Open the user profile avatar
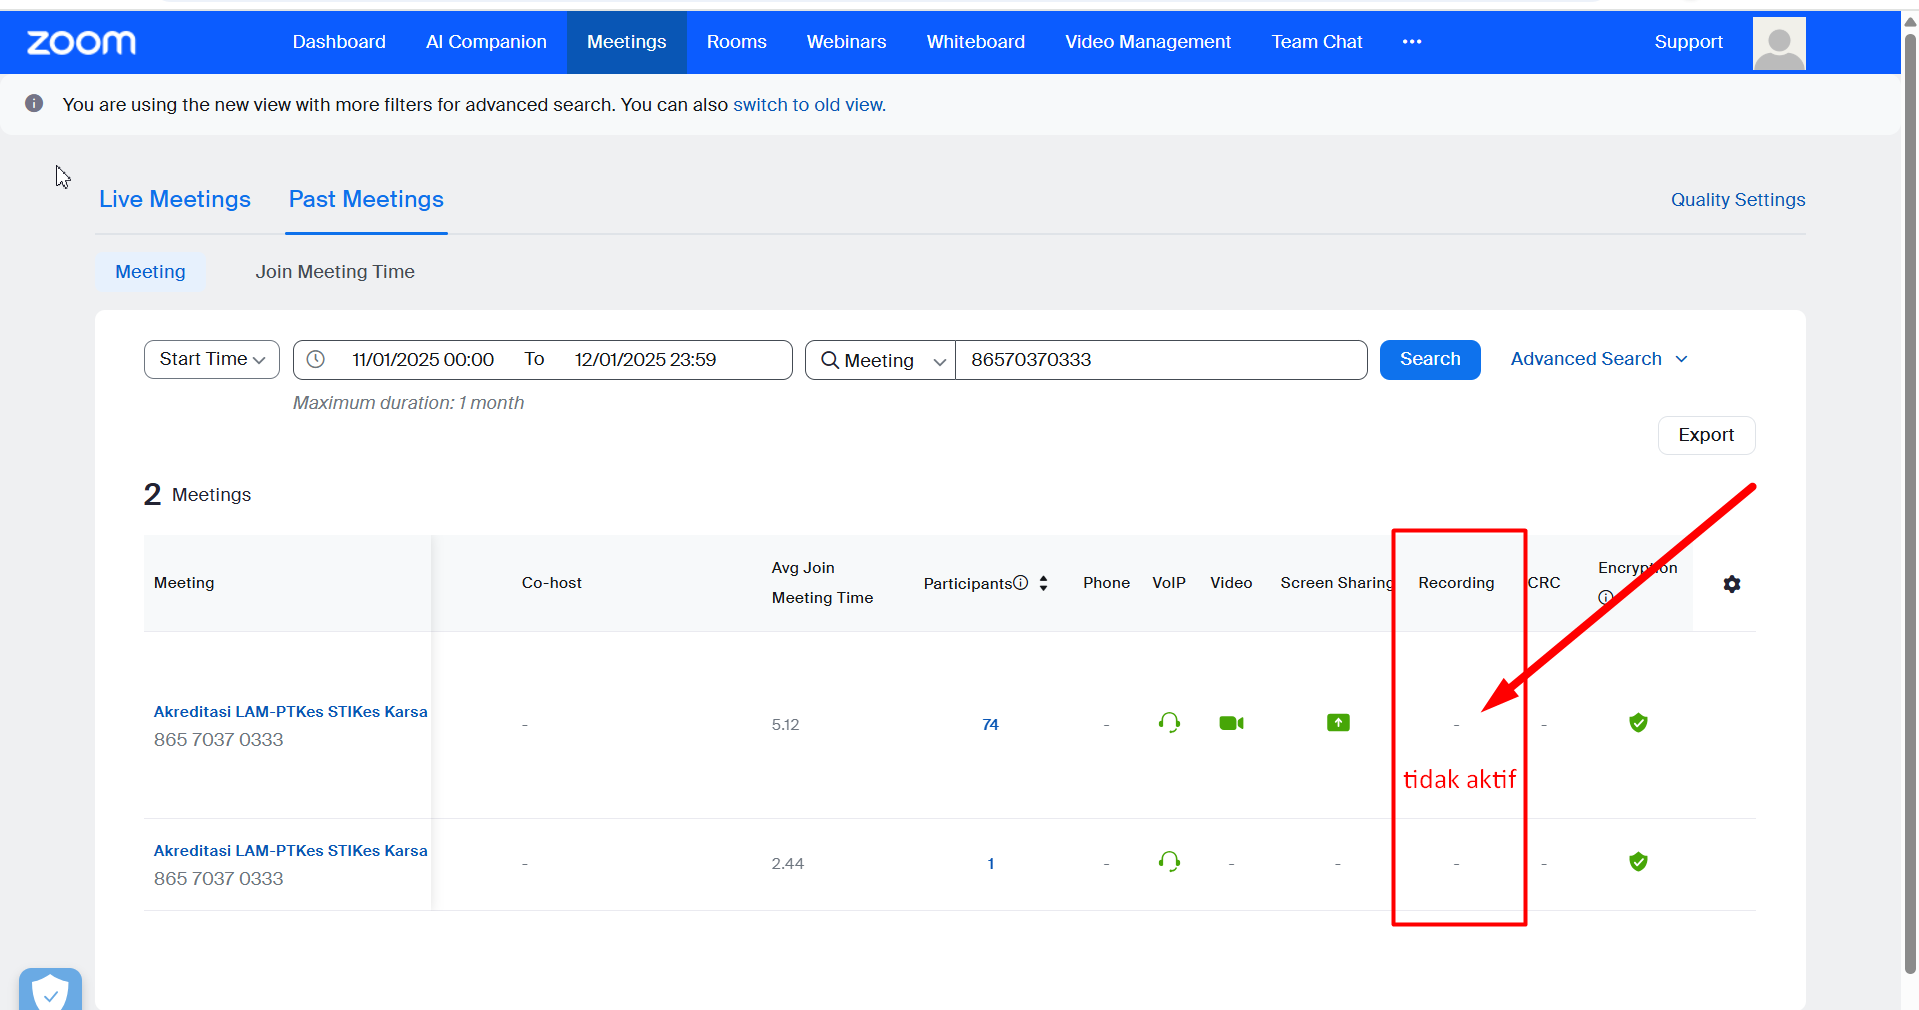The height and width of the screenshot is (1010, 1919). [1779, 43]
